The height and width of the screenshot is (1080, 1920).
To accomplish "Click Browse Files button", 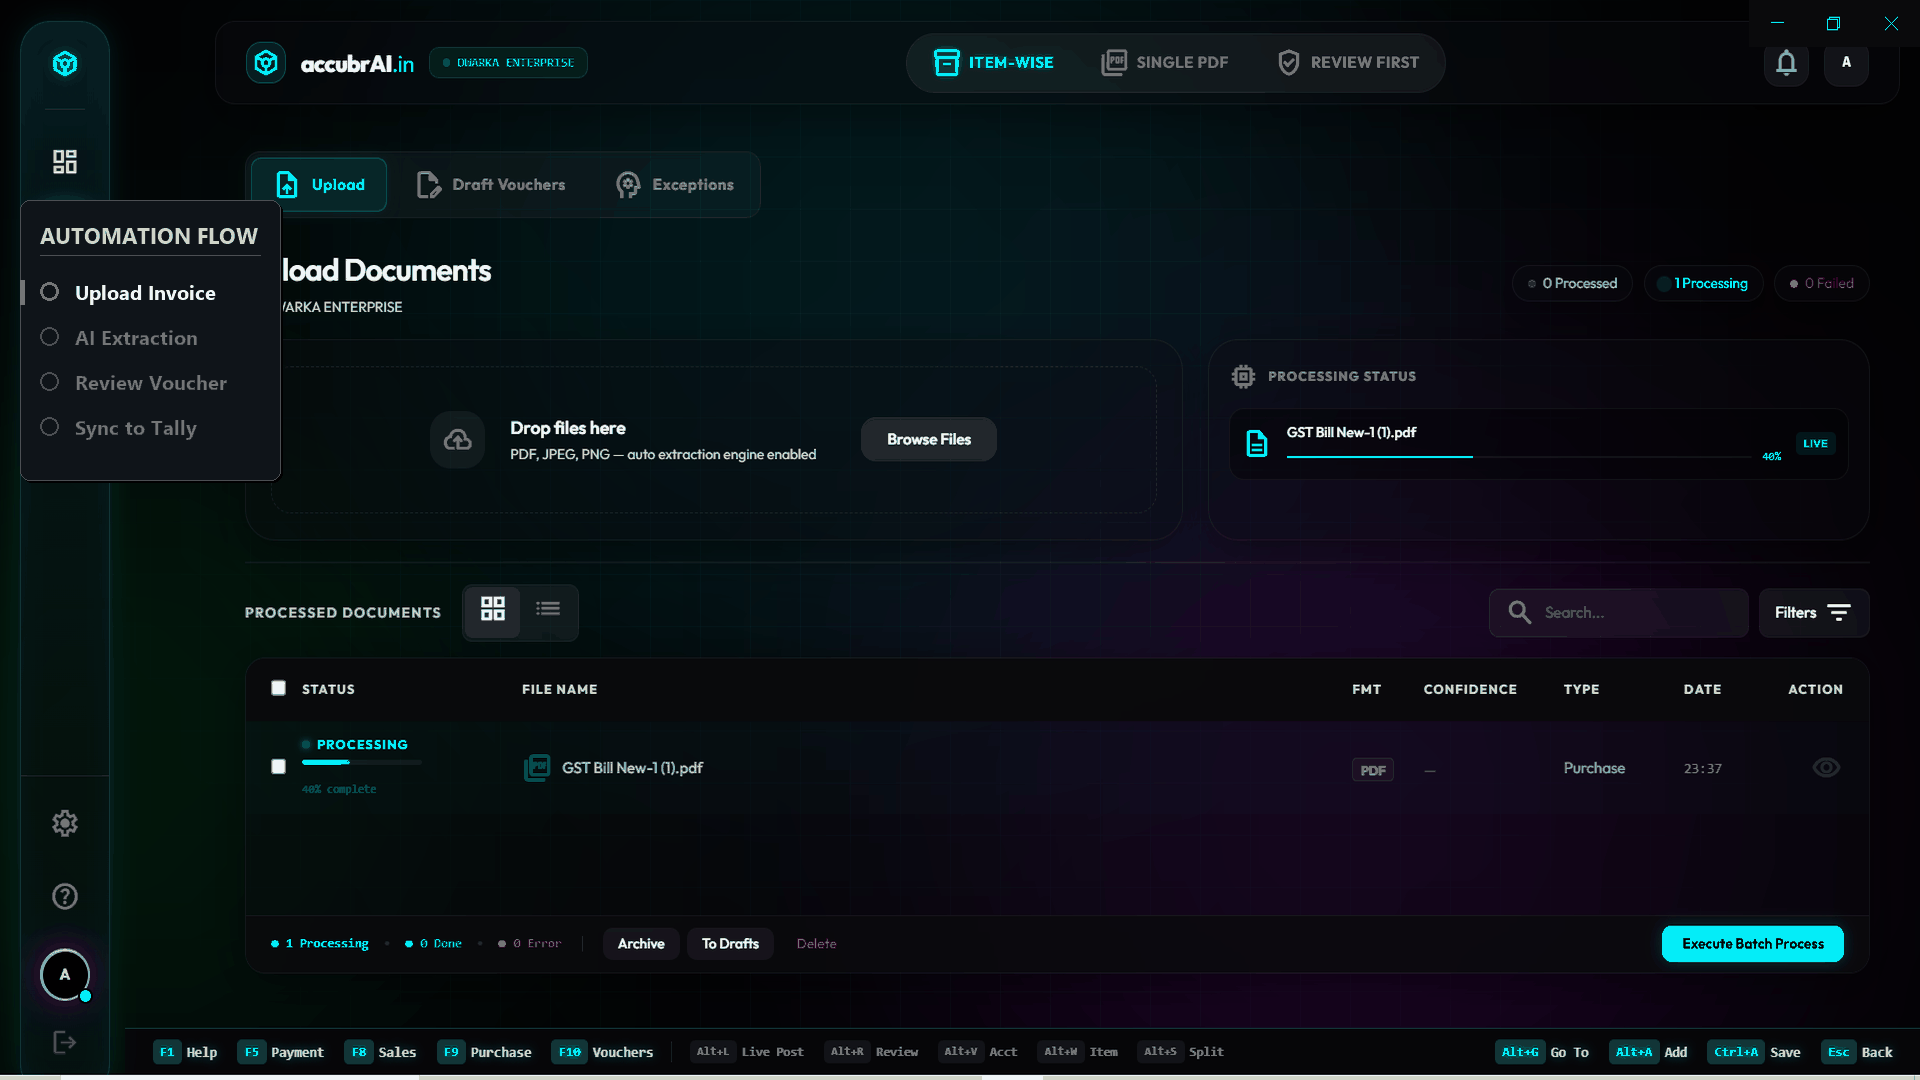I will 928,439.
